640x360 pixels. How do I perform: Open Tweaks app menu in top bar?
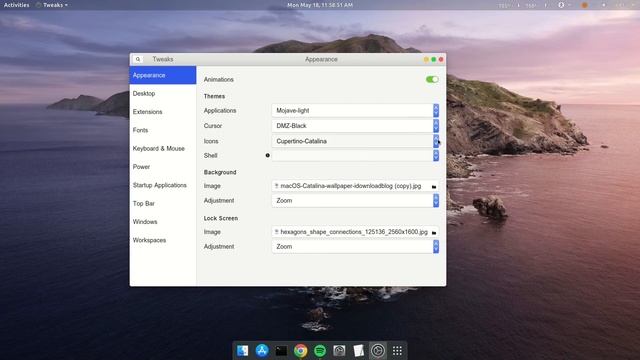[52, 5]
